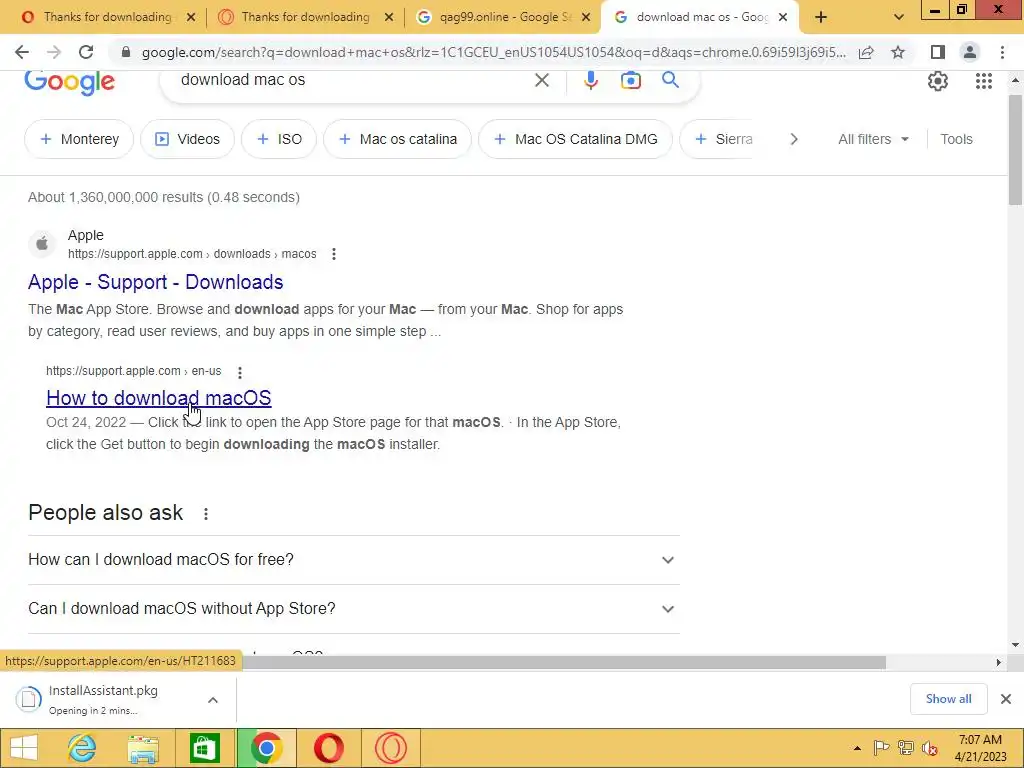Screen dimensions: 1024x768
Task: Open Microsoft Store from the taskbar
Action: 204,748
